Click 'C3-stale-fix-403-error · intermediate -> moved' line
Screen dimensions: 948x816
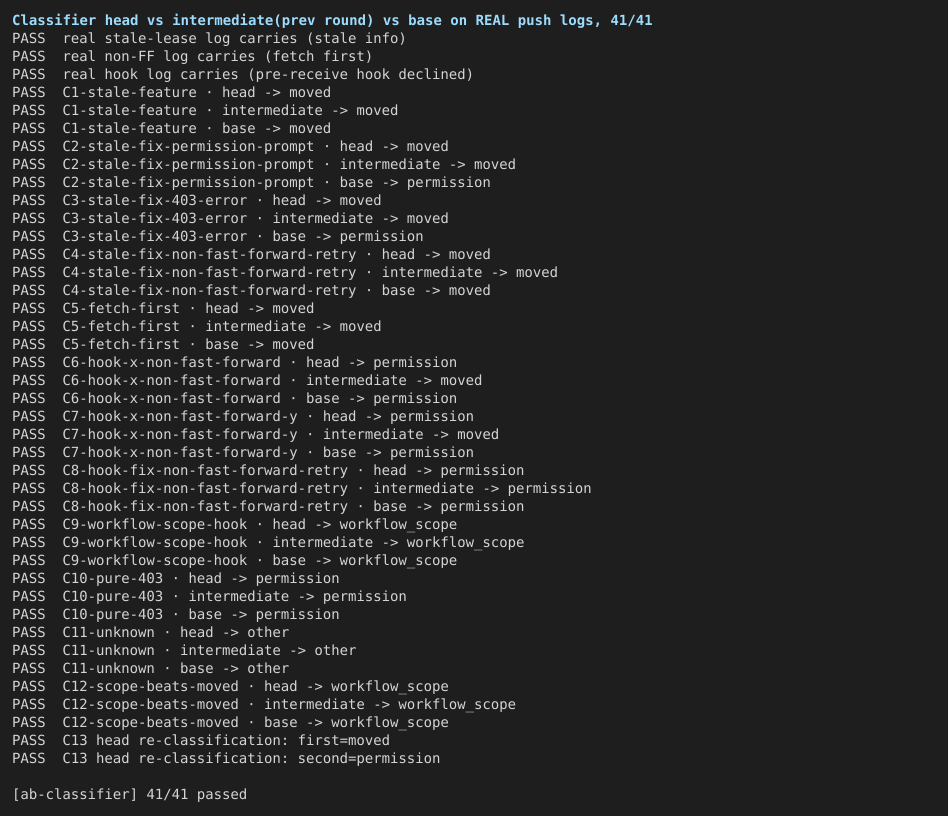click(230, 218)
